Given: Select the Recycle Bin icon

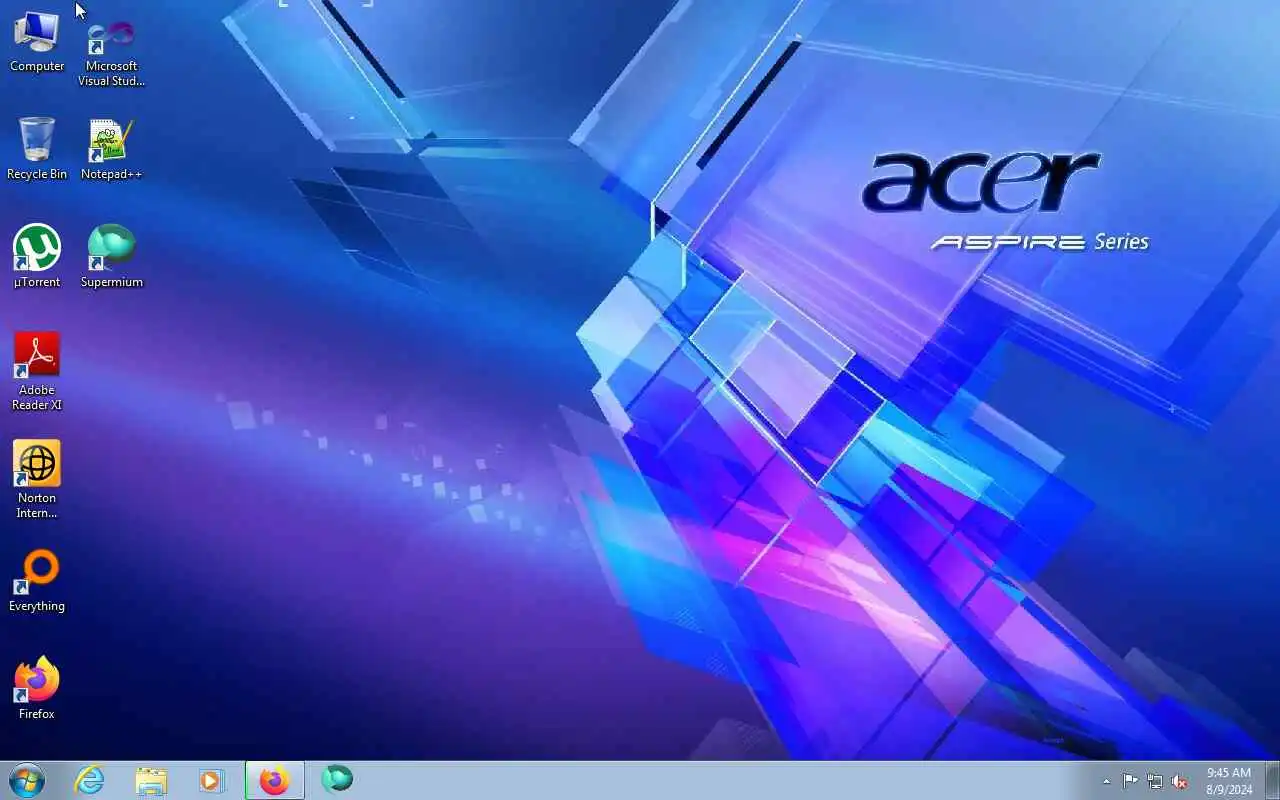Looking at the screenshot, I should pos(37,149).
